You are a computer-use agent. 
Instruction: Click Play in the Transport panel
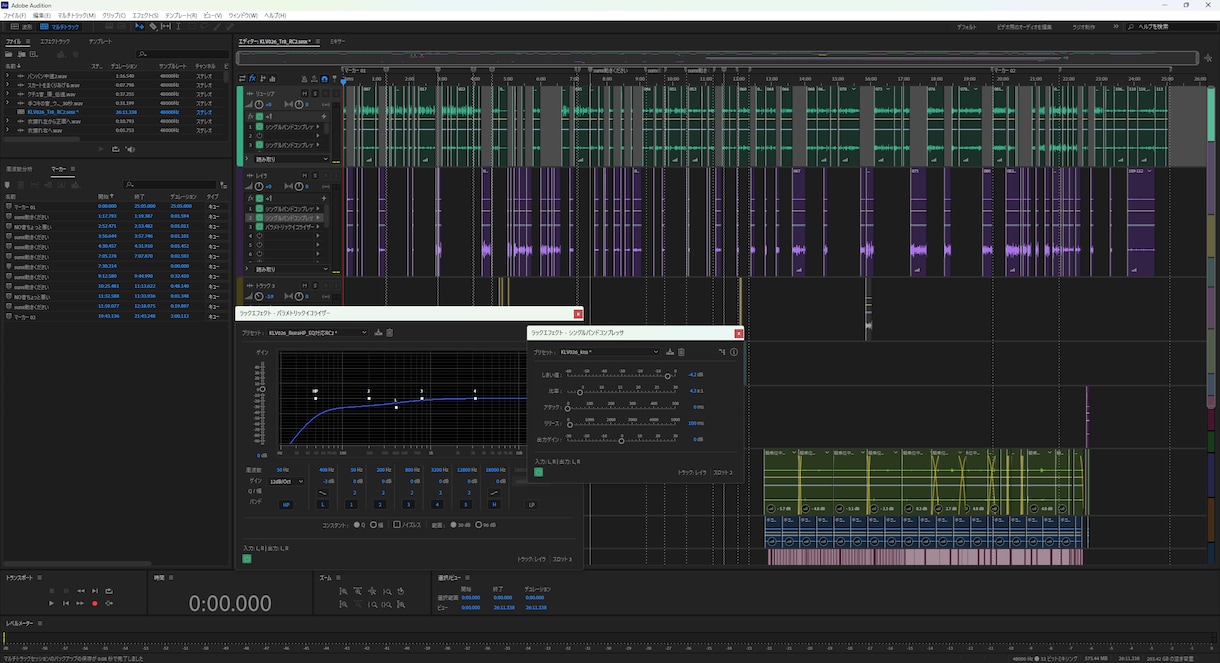(x=51, y=603)
